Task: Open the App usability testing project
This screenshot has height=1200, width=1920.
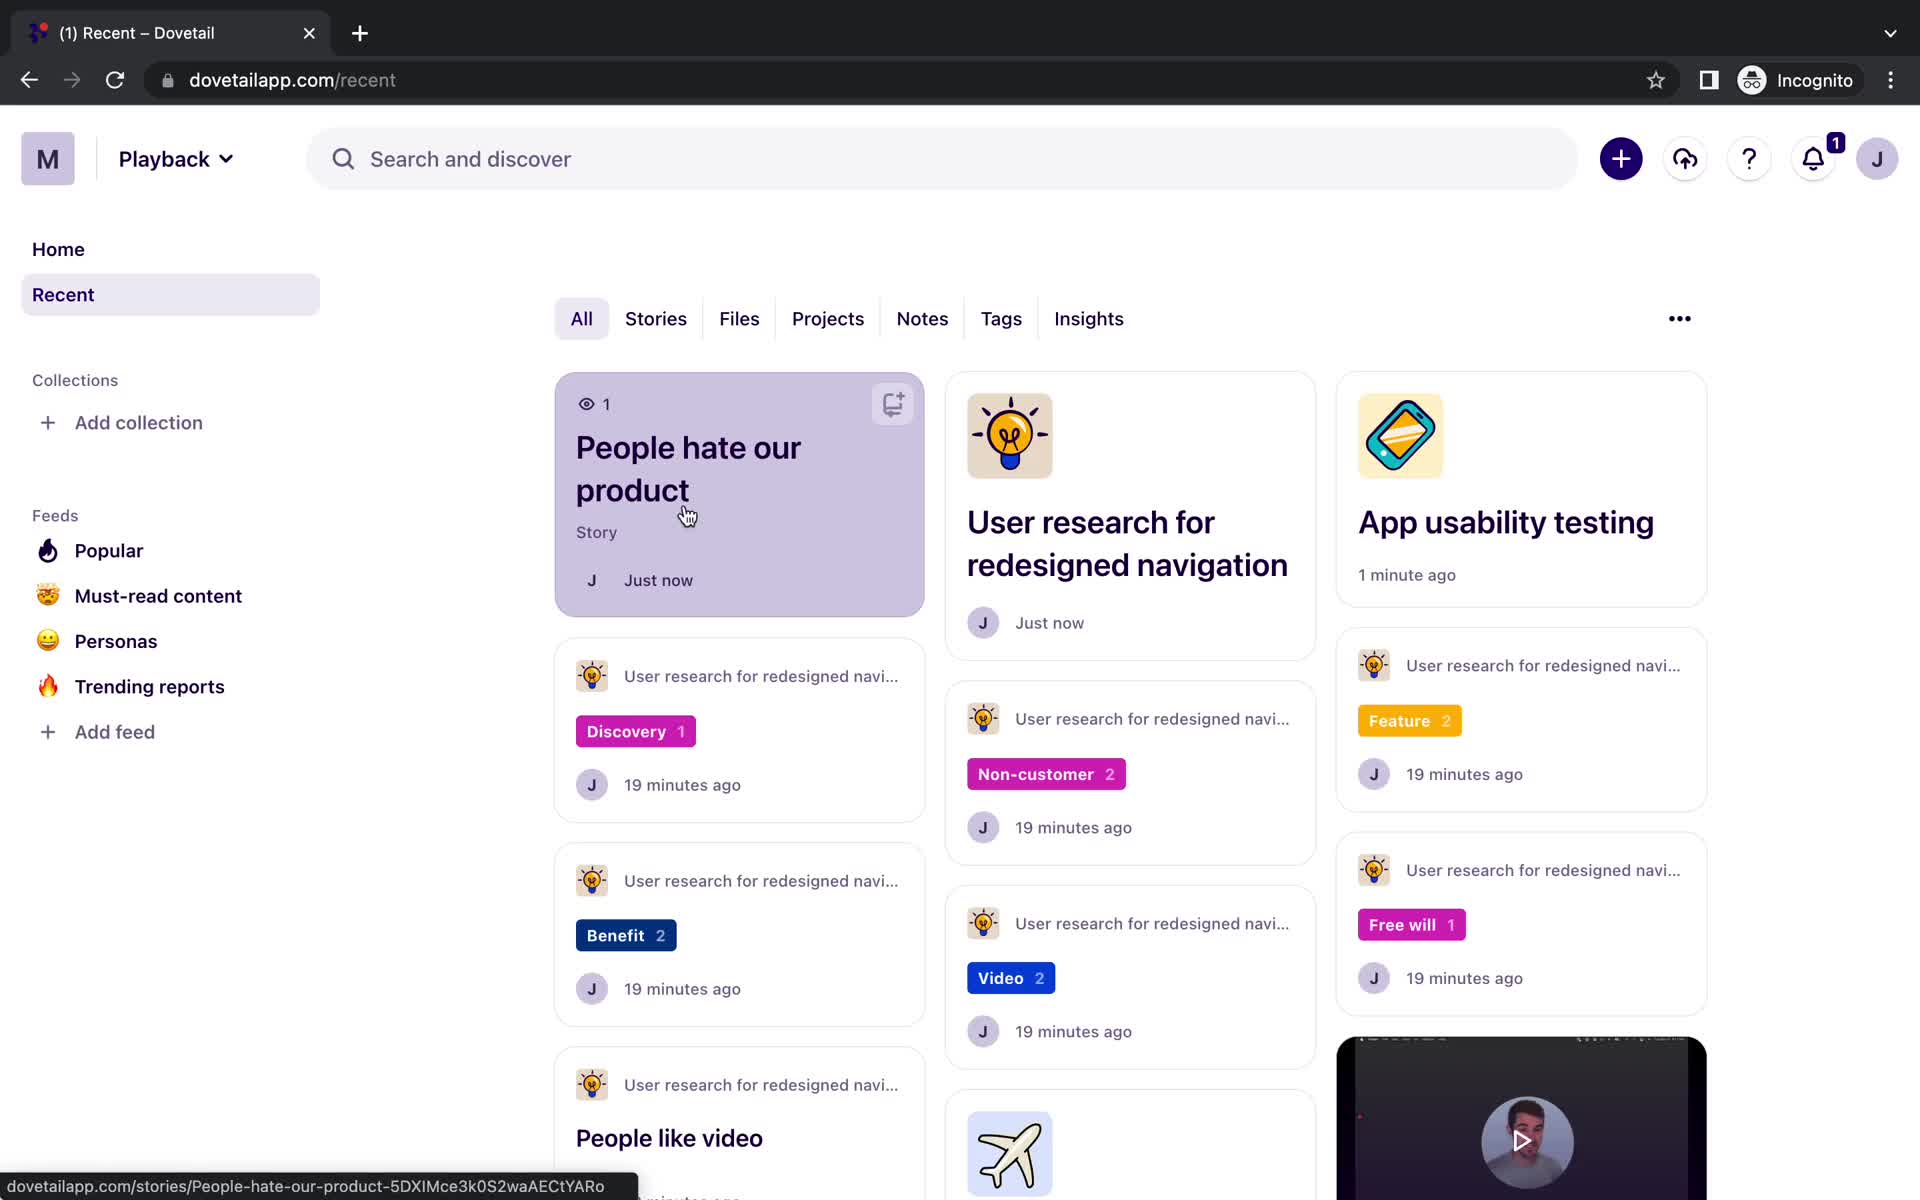Action: pos(1507,523)
